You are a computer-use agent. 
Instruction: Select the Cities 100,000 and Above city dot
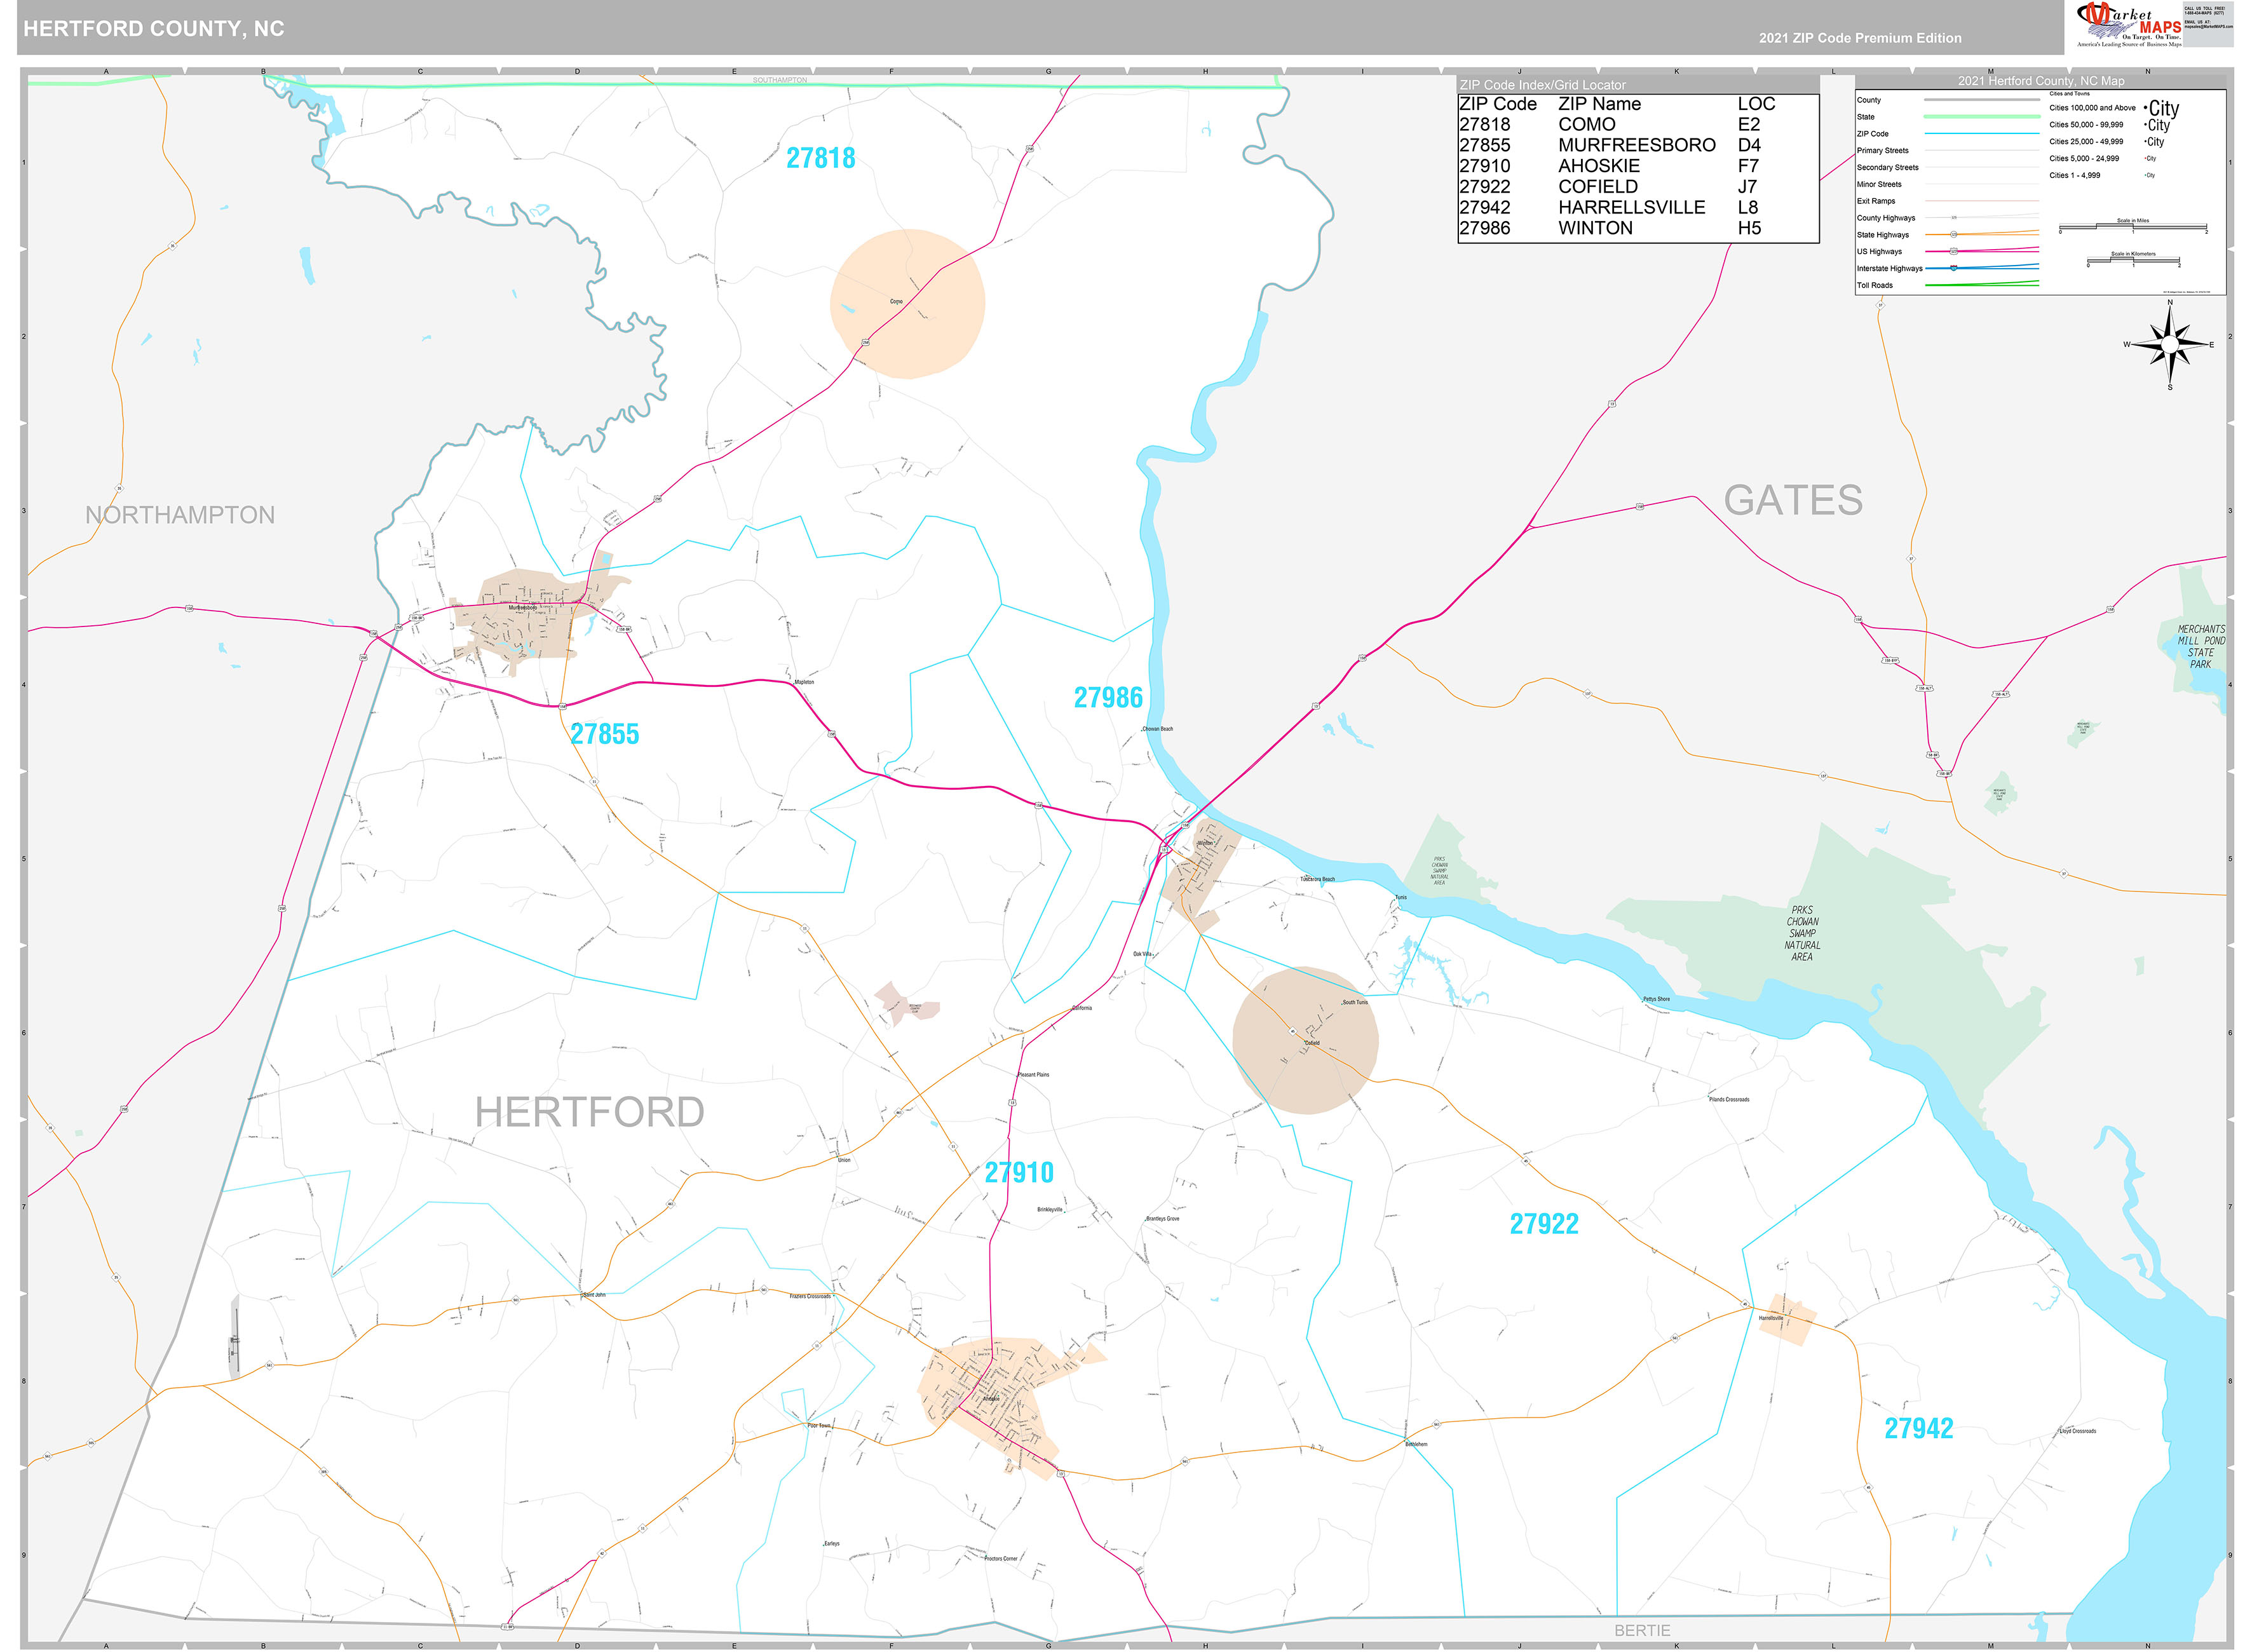[2145, 107]
